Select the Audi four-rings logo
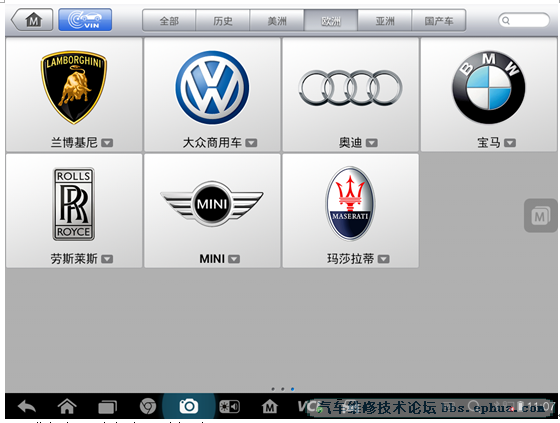560x423 pixels. [x=350, y=88]
